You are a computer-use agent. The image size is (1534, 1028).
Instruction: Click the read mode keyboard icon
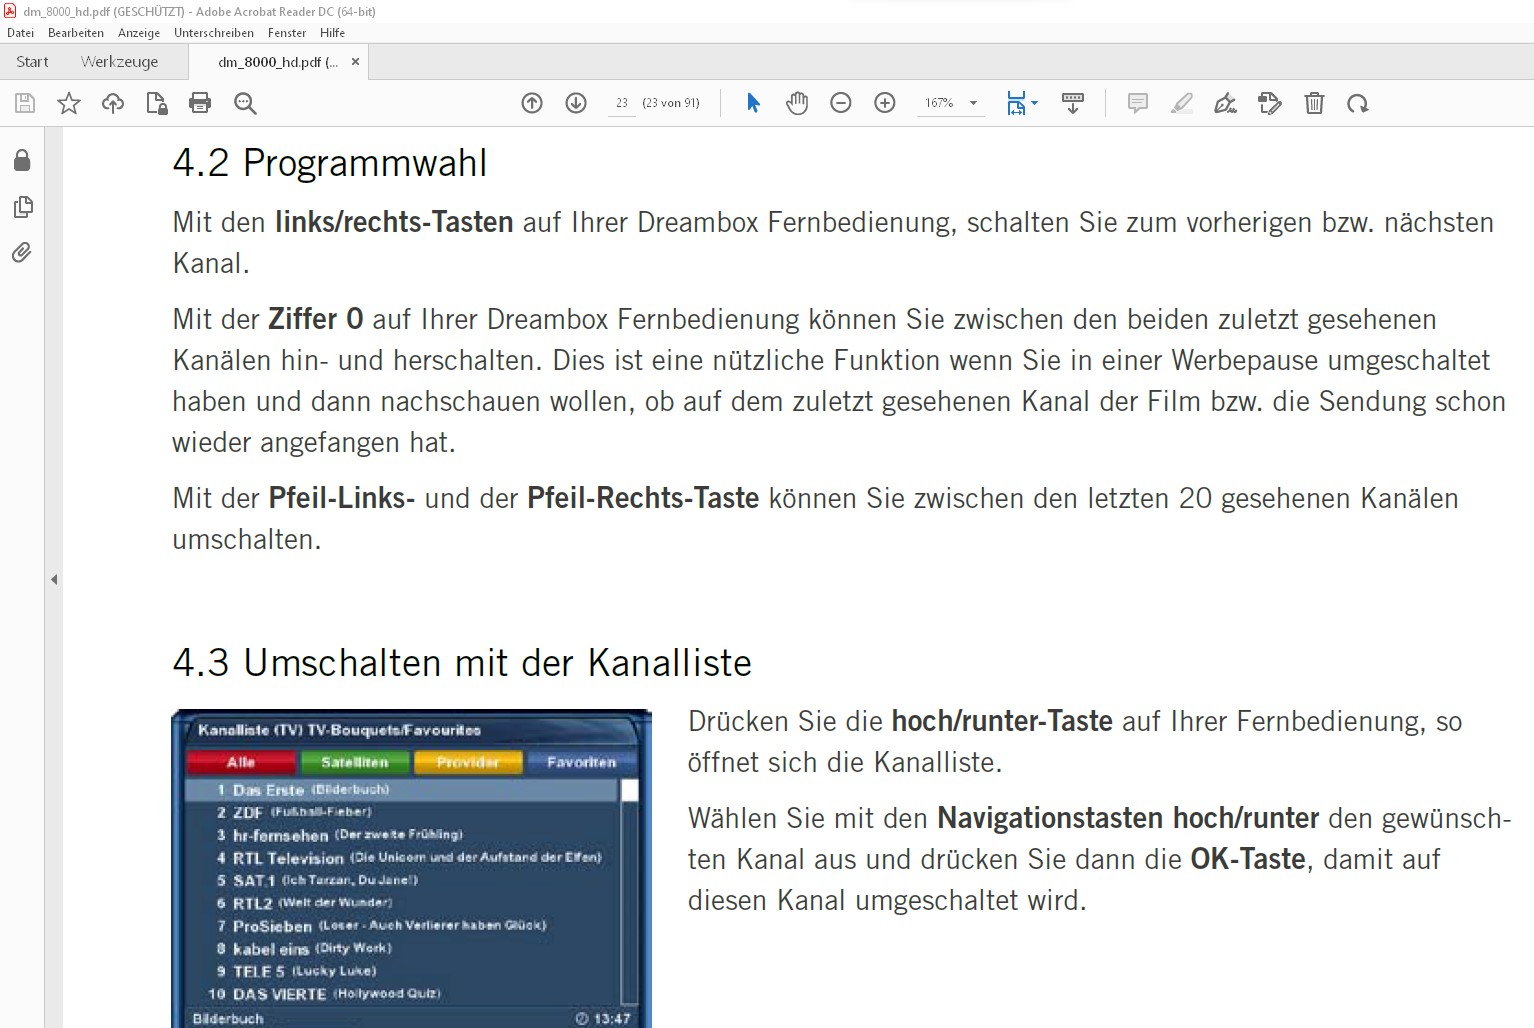[1073, 103]
